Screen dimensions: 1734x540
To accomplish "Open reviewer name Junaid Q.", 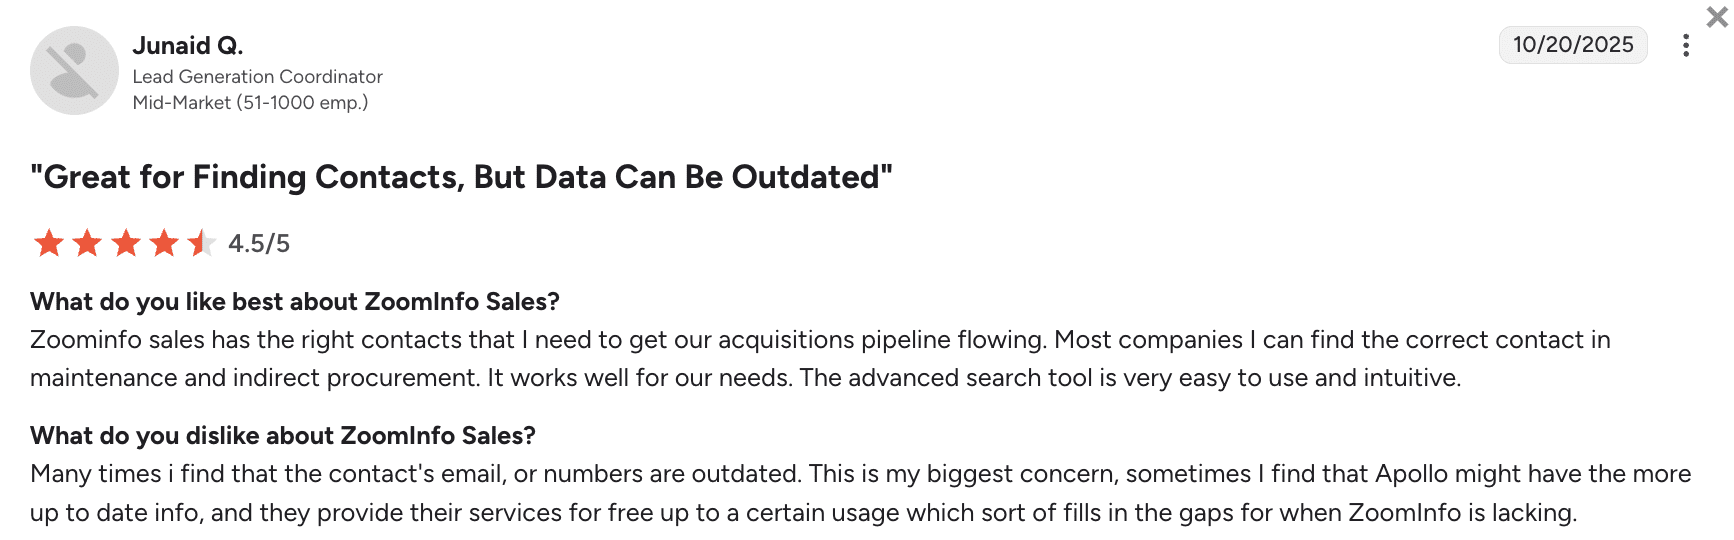I will pyautogui.click(x=188, y=45).
